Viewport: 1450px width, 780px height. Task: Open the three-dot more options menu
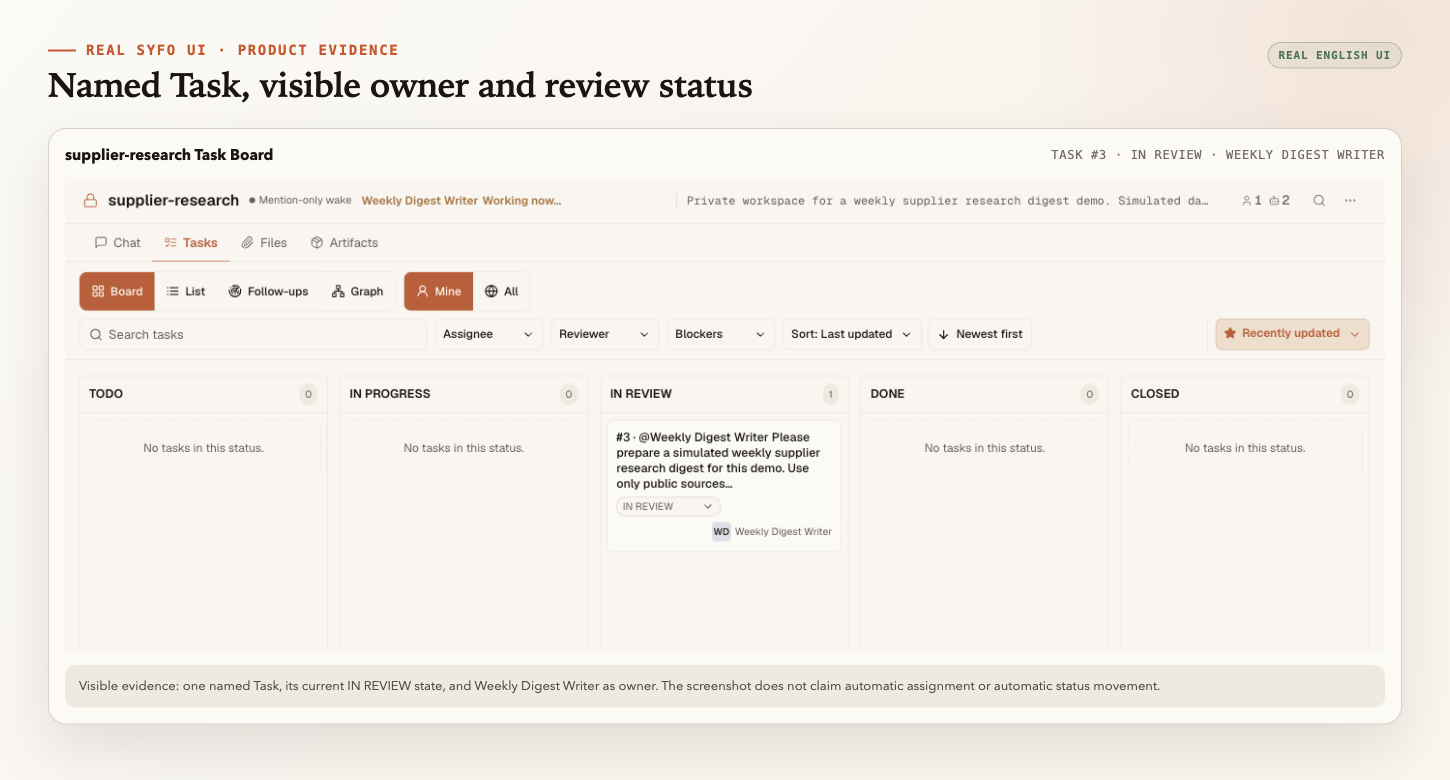[1350, 201]
